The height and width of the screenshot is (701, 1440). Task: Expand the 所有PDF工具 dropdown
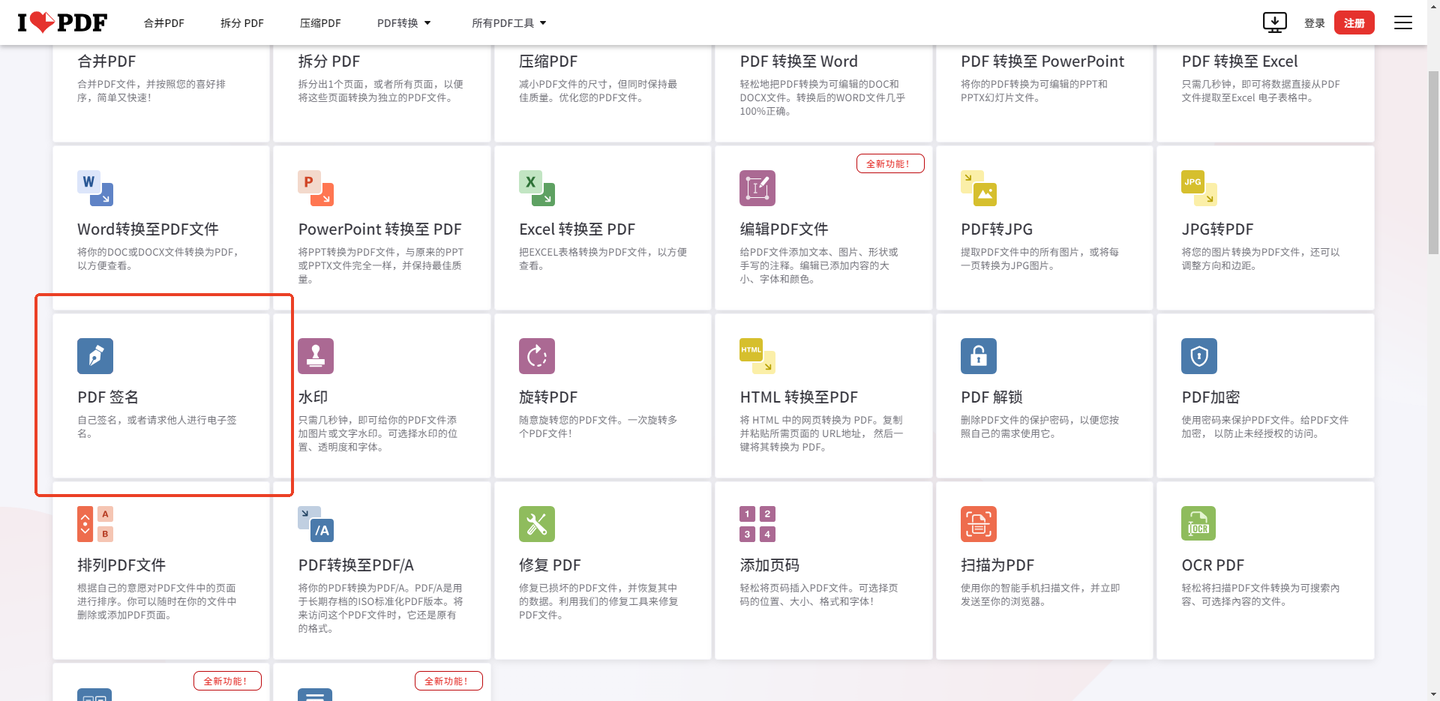point(509,22)
